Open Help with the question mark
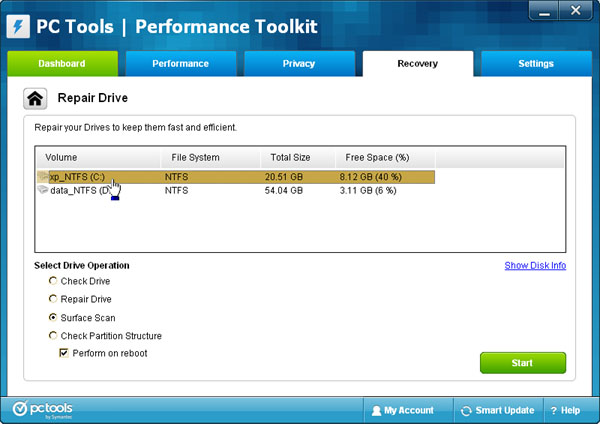Image resolution: width=600 pixels, height=424 pixels. click(566, 410)
